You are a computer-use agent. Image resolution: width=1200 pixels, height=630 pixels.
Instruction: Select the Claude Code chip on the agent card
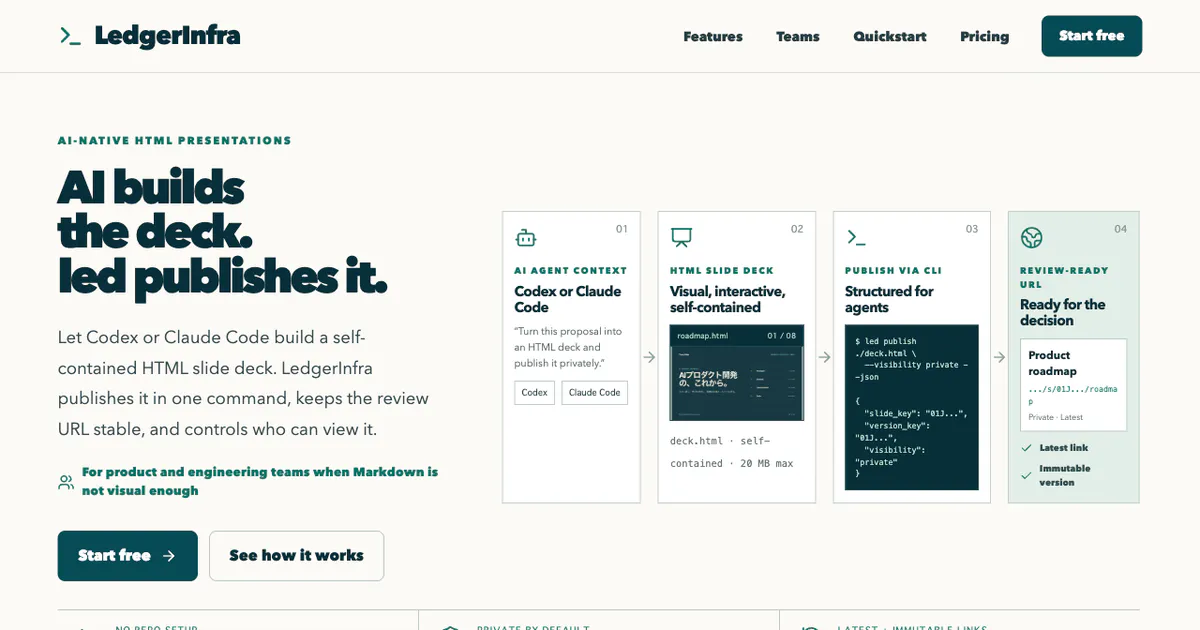(x=595, y=393)
